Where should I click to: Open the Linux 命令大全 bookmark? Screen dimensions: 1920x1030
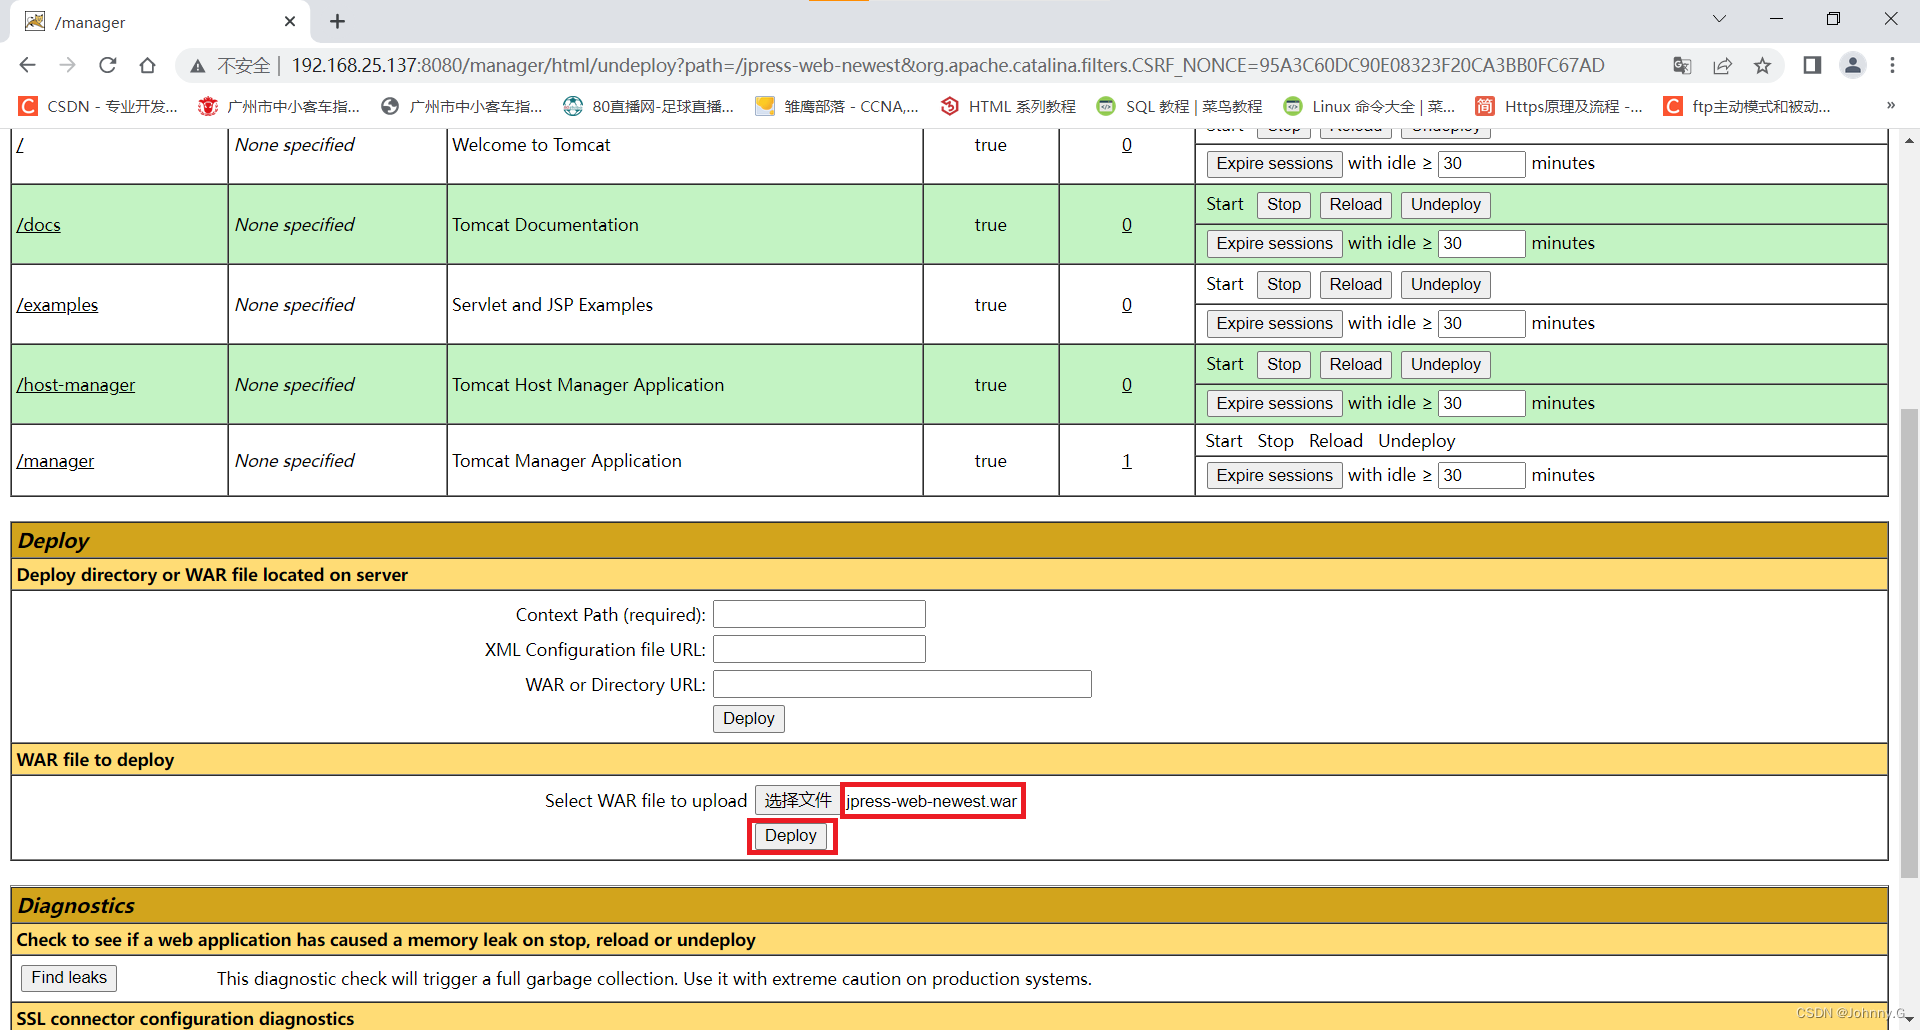pyautogui.click(x=1370, y=106)
